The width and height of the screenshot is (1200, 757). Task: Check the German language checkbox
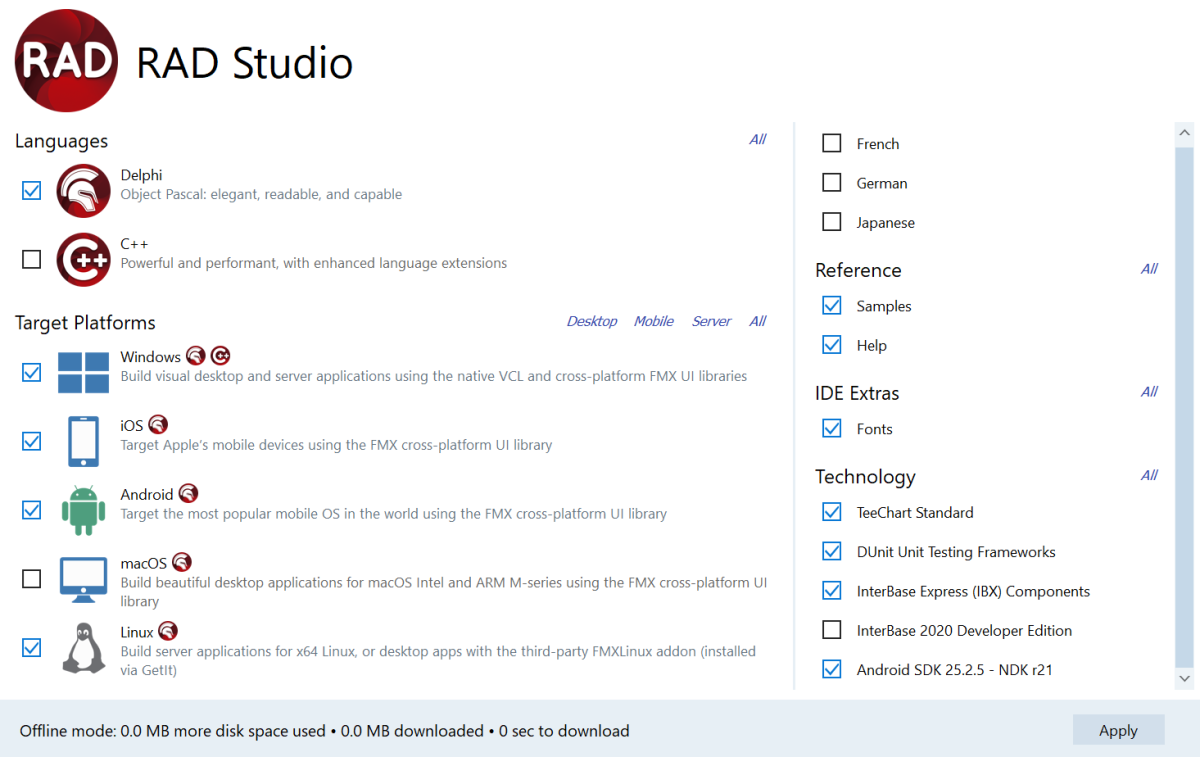pos(832,182)
